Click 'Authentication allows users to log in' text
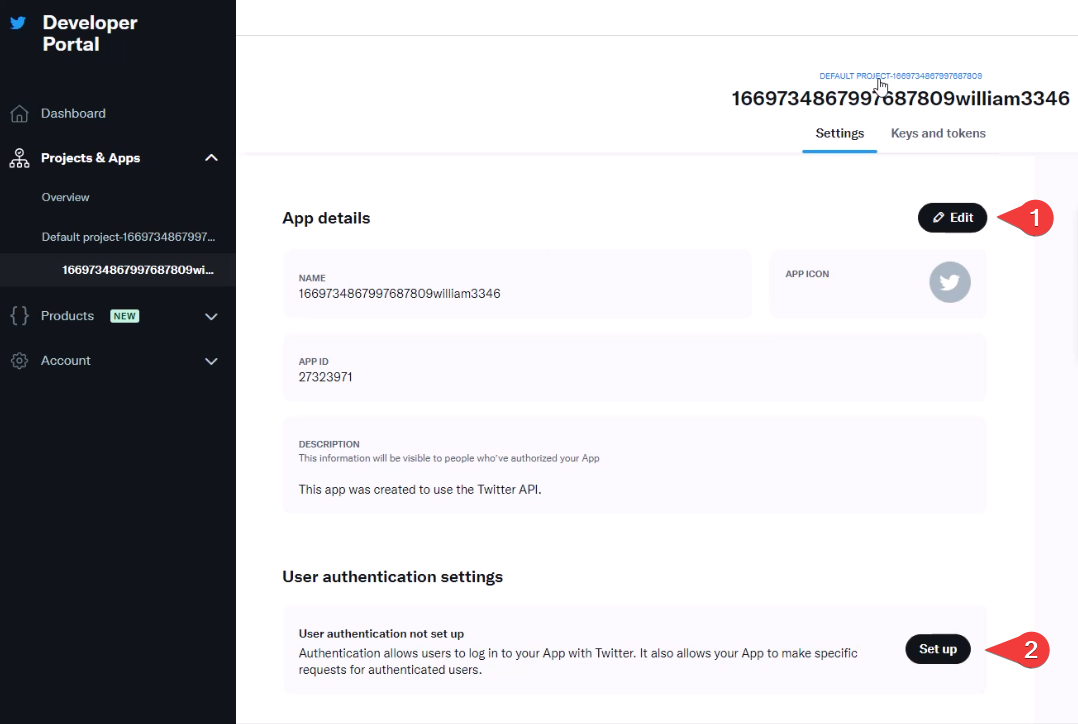The image size is (1078, 724). pyautogui.click(x=578, y=661)
